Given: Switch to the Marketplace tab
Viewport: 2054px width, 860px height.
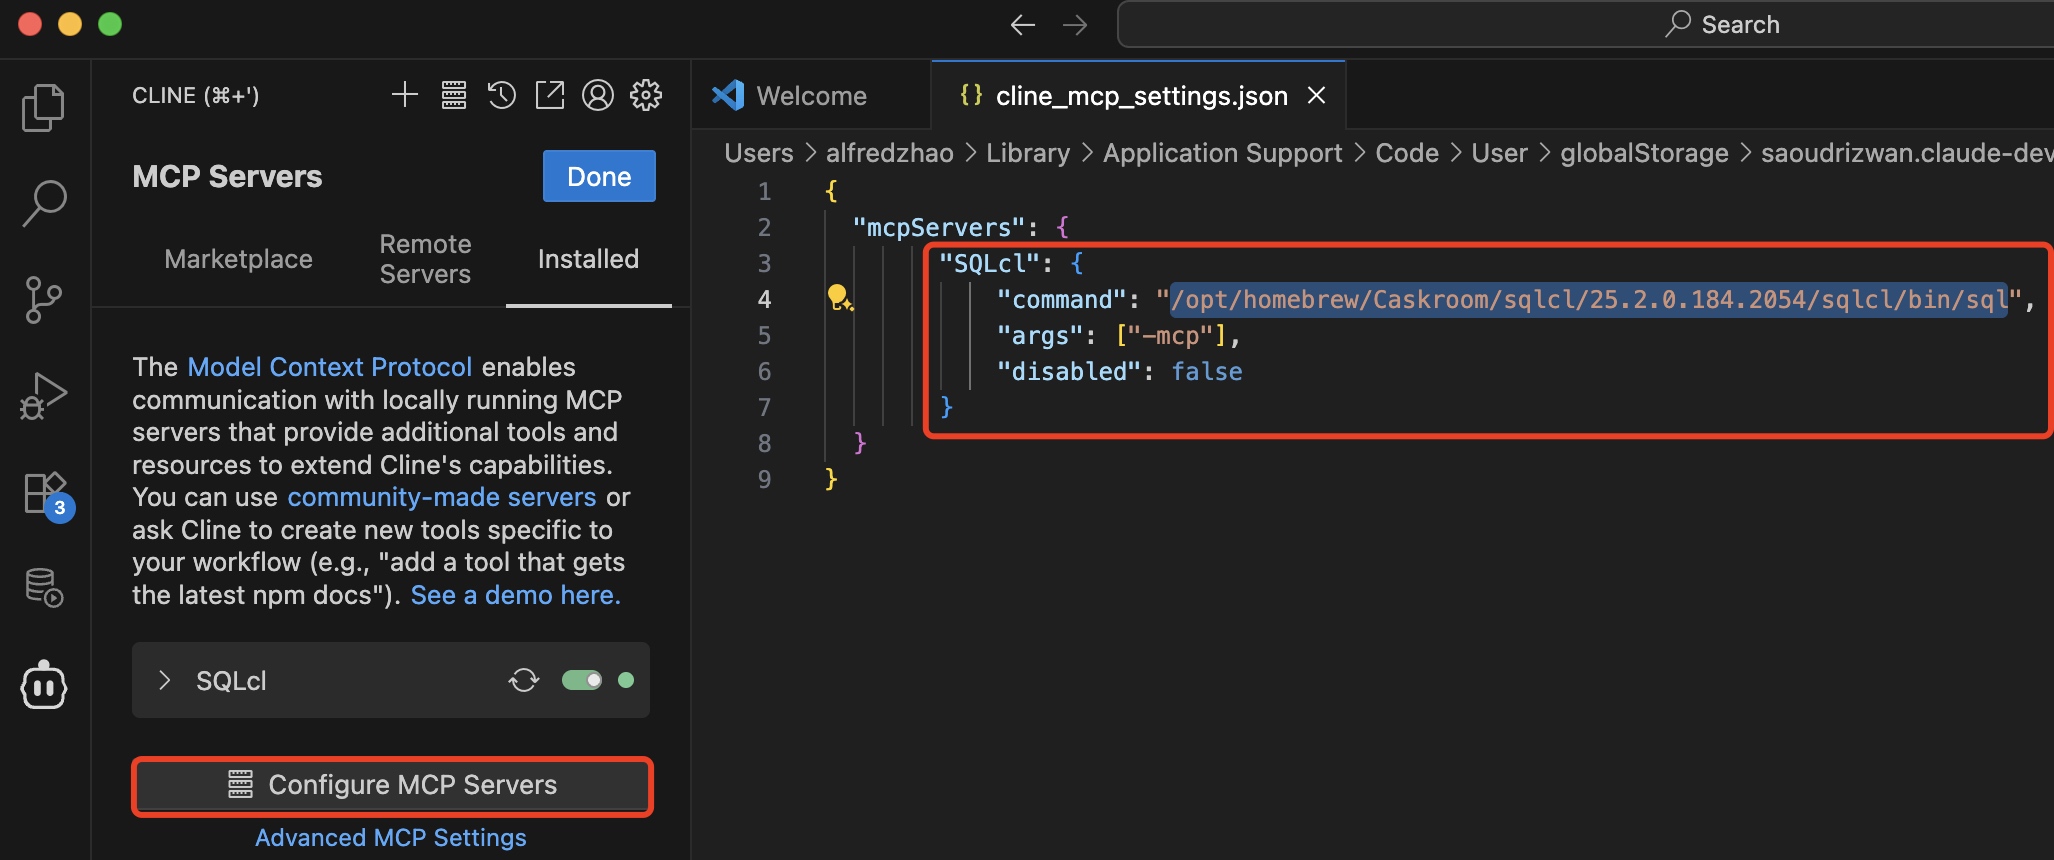Looking at the screenshot, I should coord(238,259).
